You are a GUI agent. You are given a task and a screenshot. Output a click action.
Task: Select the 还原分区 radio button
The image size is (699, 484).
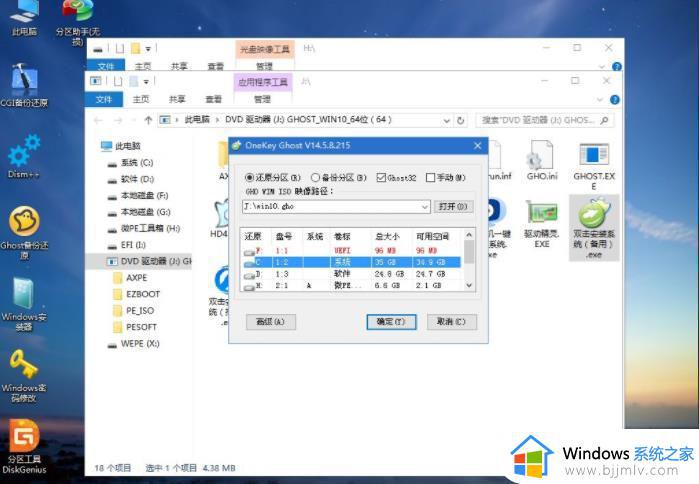249,177
